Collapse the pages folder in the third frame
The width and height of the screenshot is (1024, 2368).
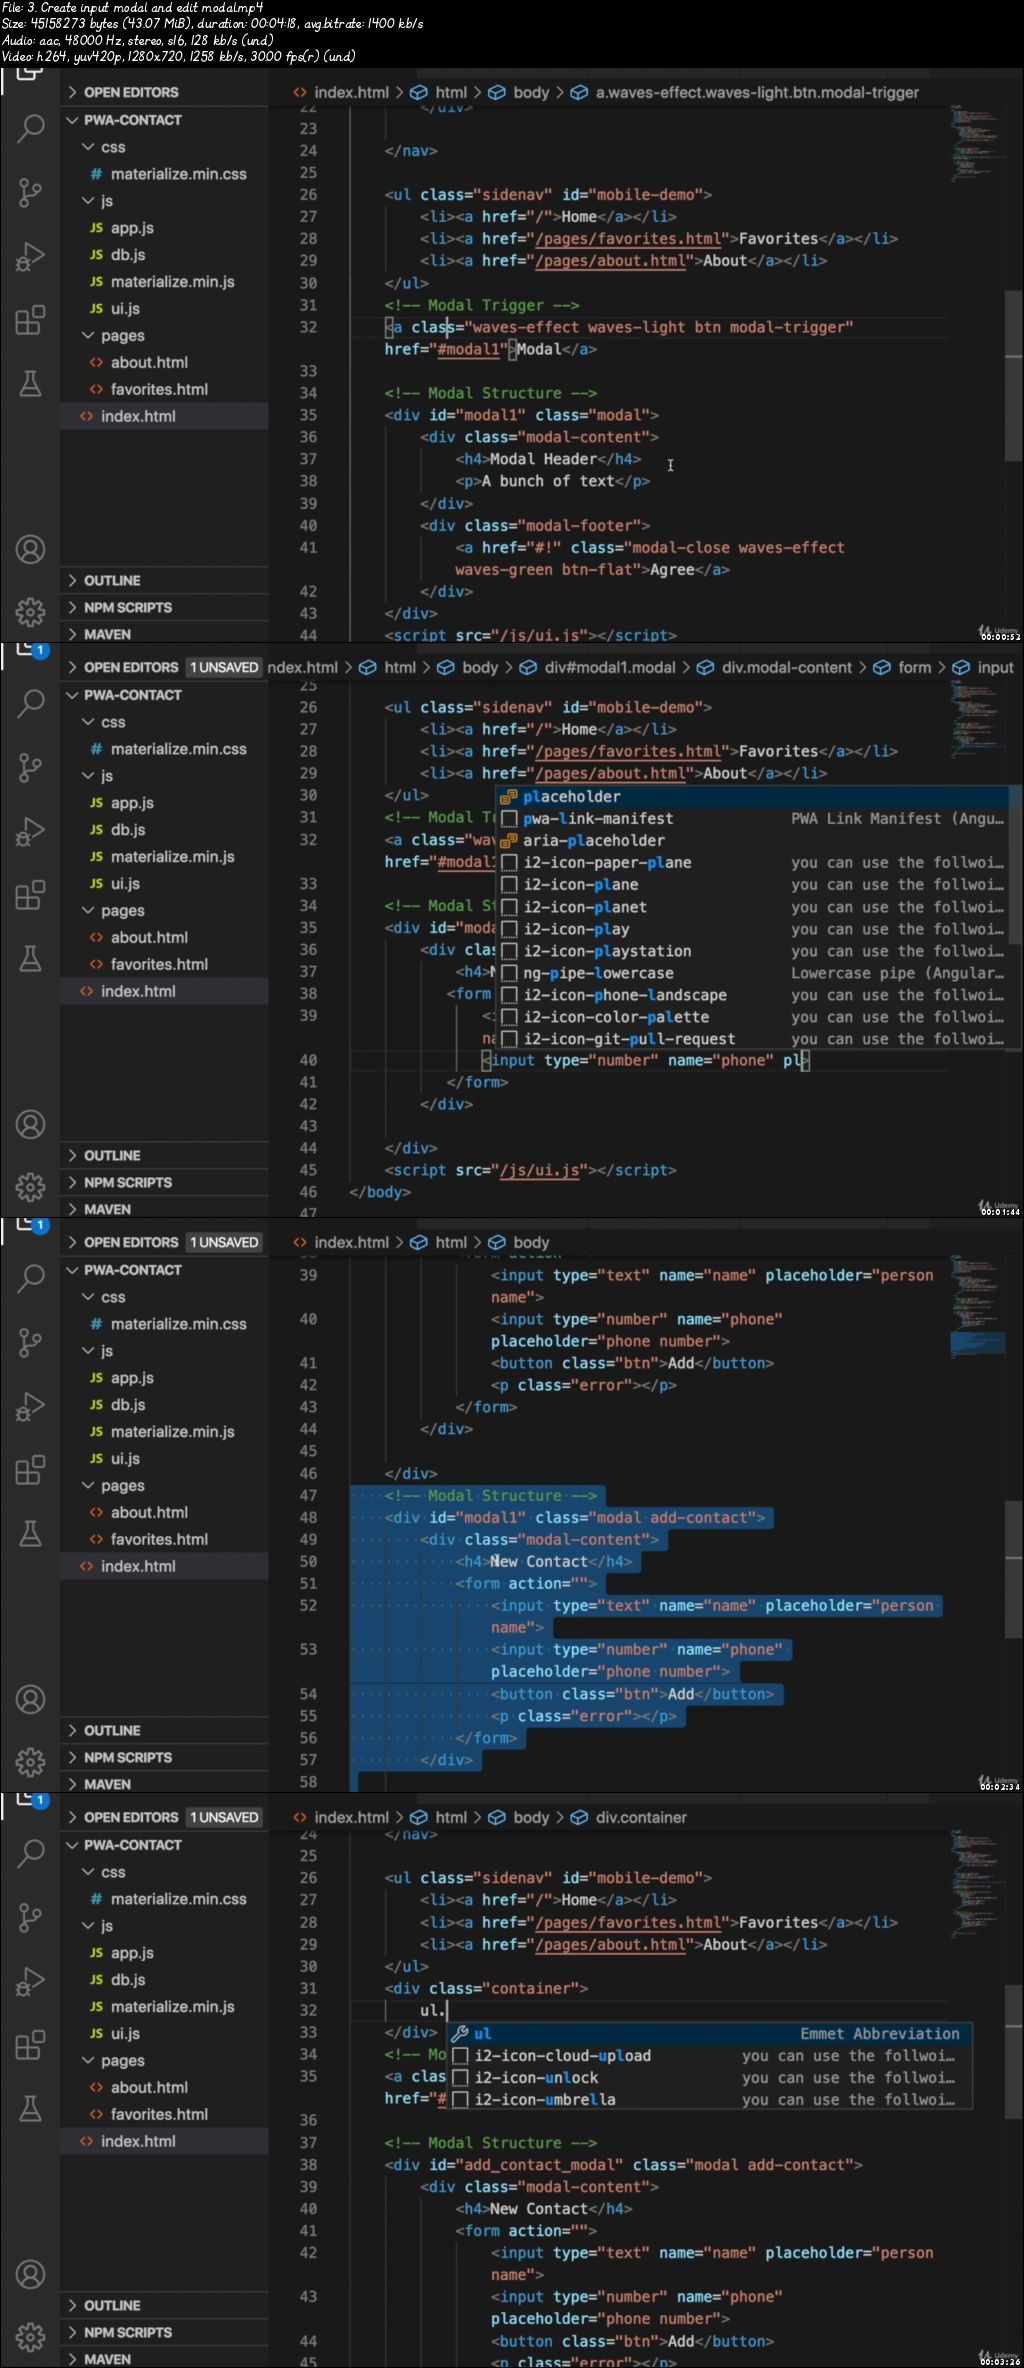point(88,1486)
